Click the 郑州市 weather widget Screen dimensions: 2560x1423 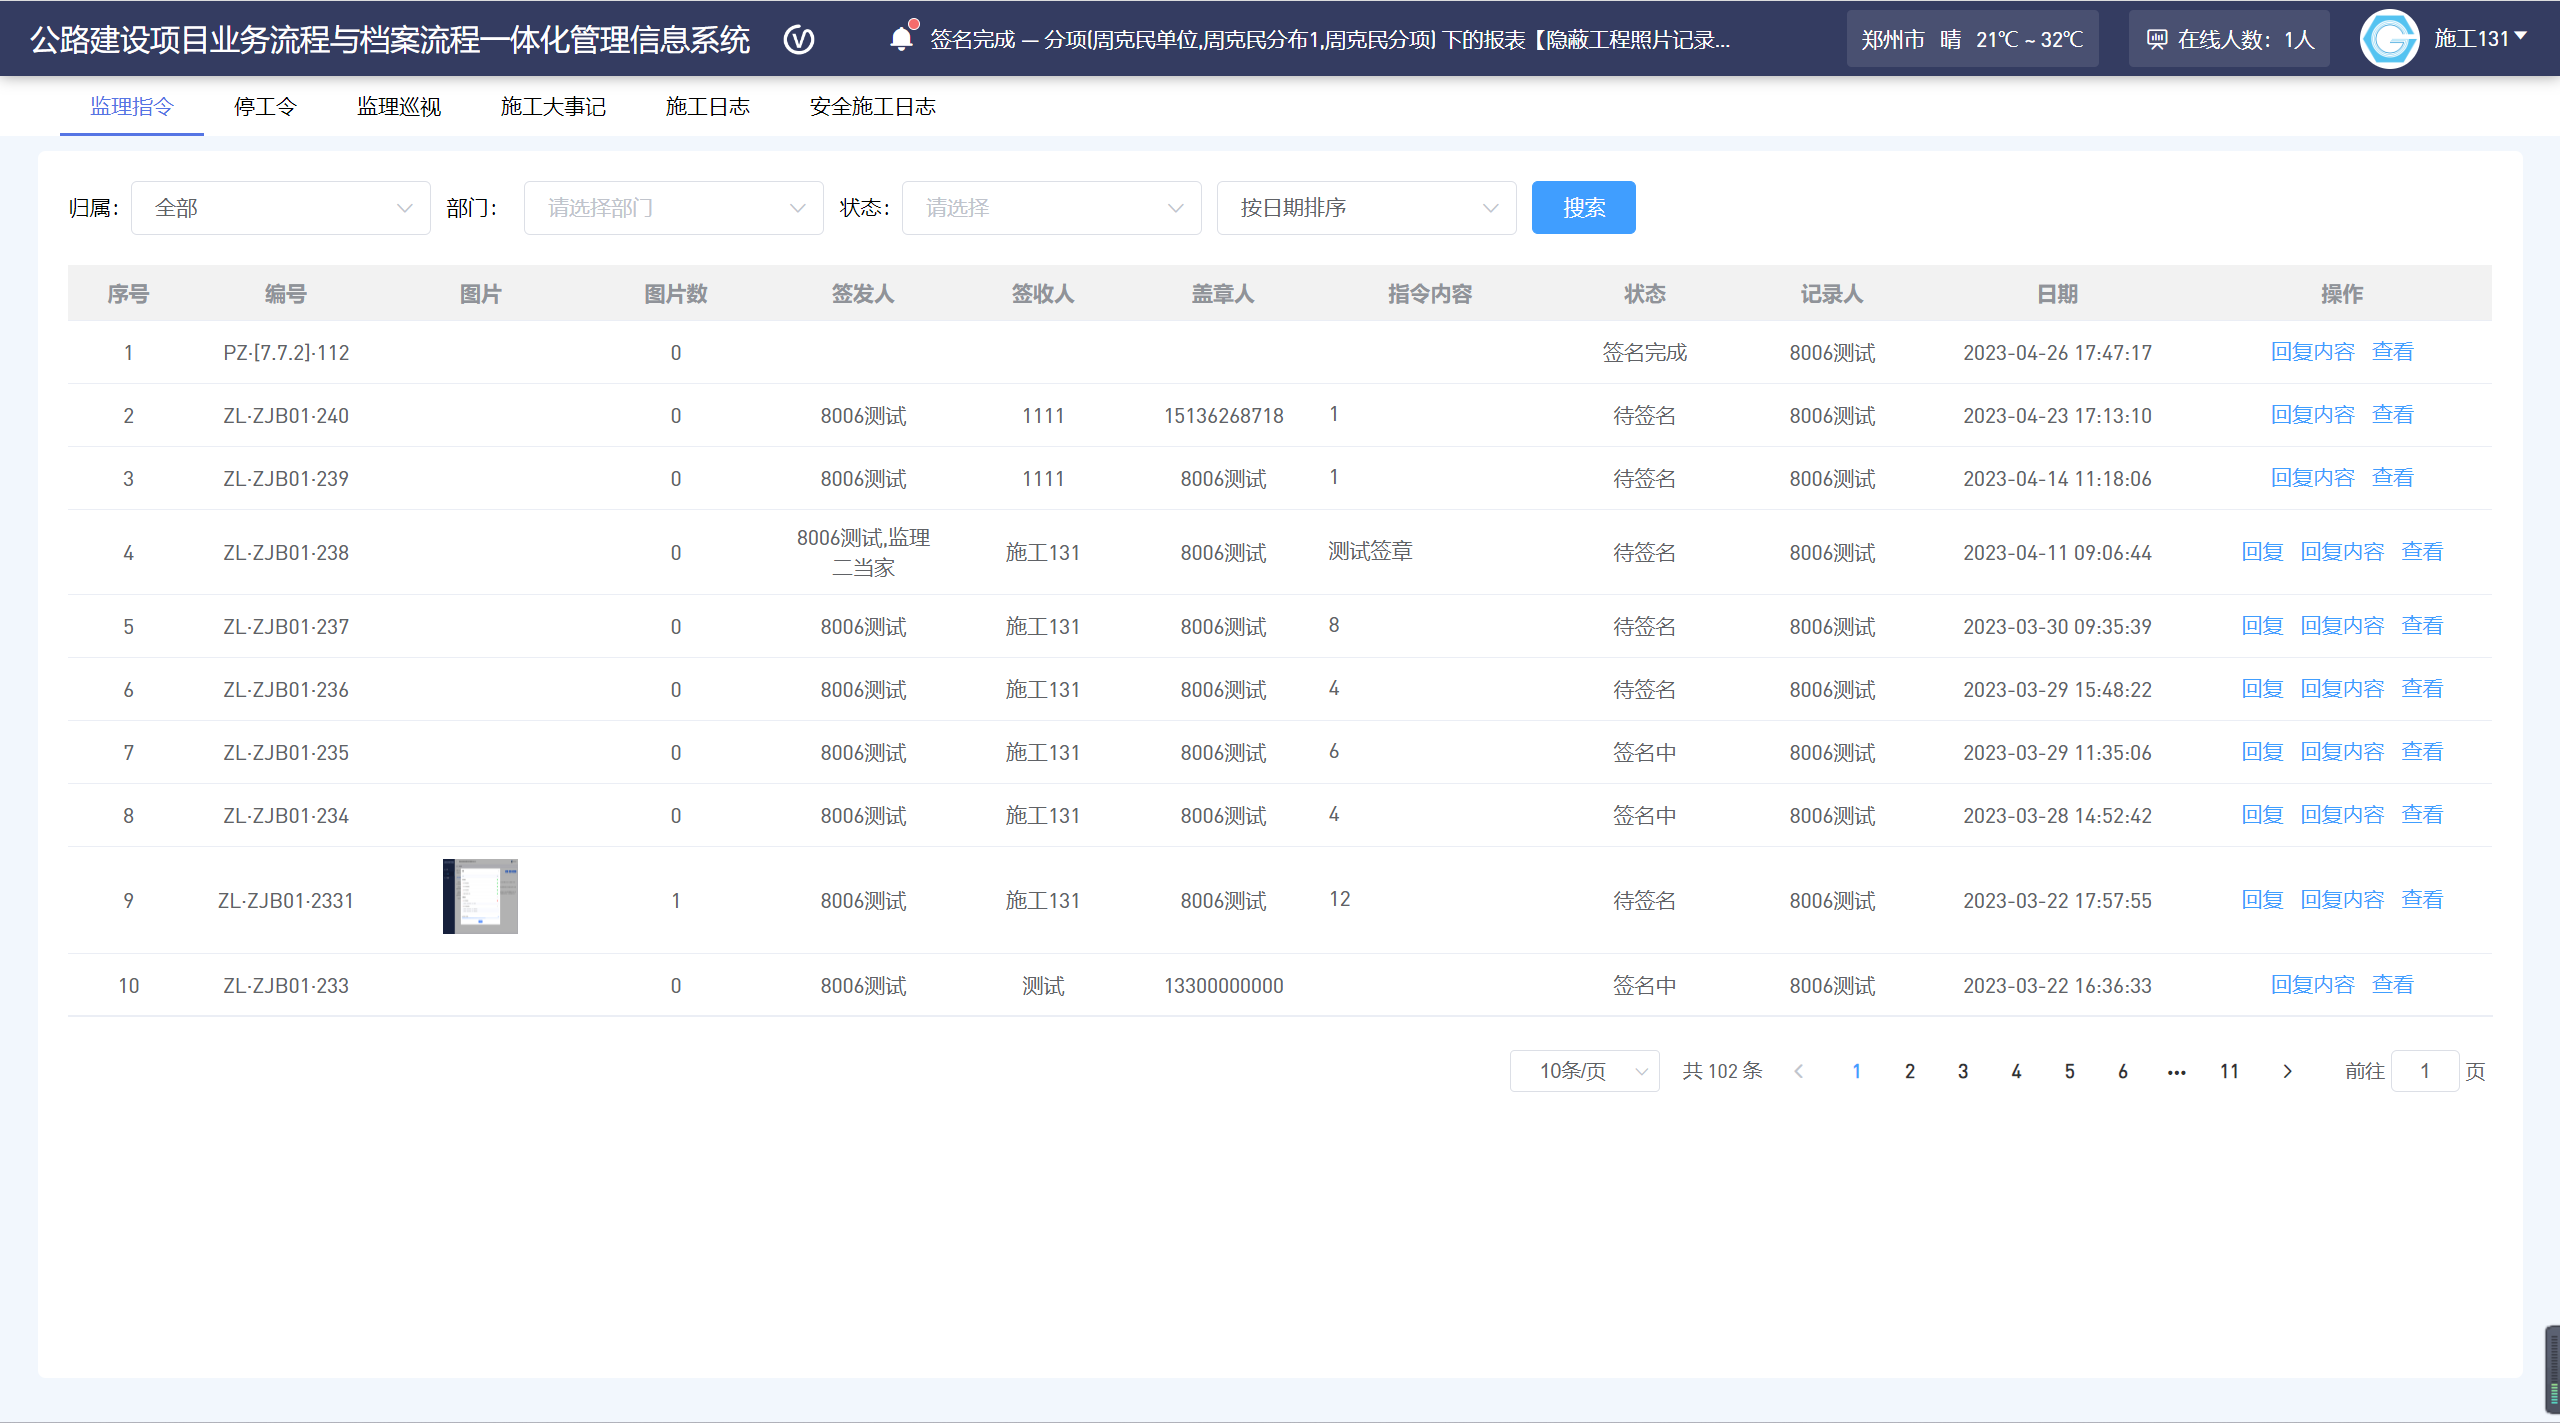1972,39
